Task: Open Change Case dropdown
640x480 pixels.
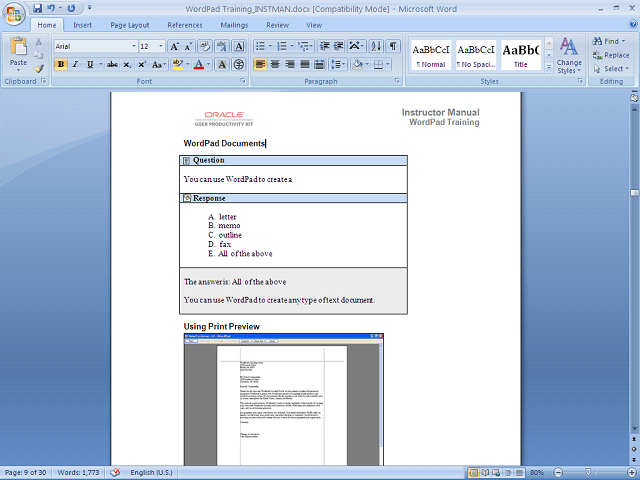Action: [x=158, y=64]
